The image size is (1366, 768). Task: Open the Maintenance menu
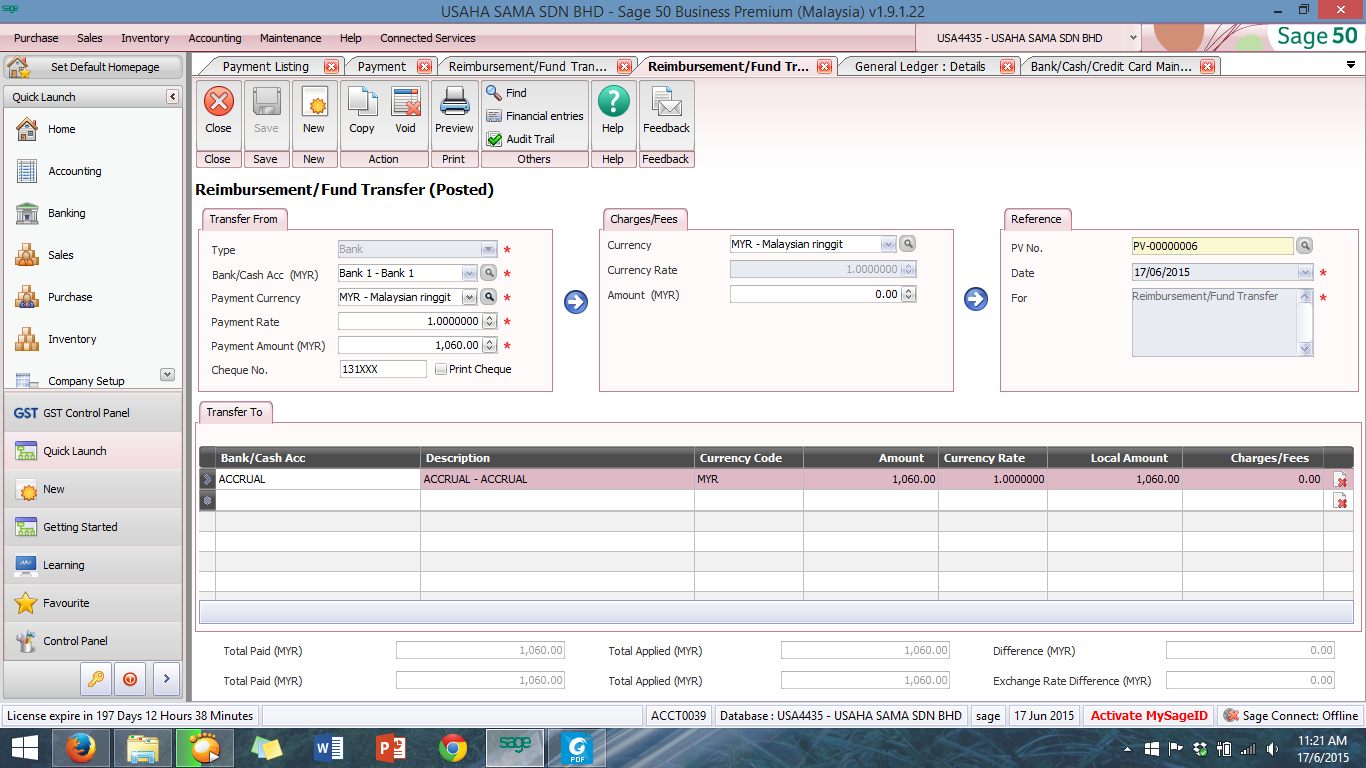(x=291, y=38)
